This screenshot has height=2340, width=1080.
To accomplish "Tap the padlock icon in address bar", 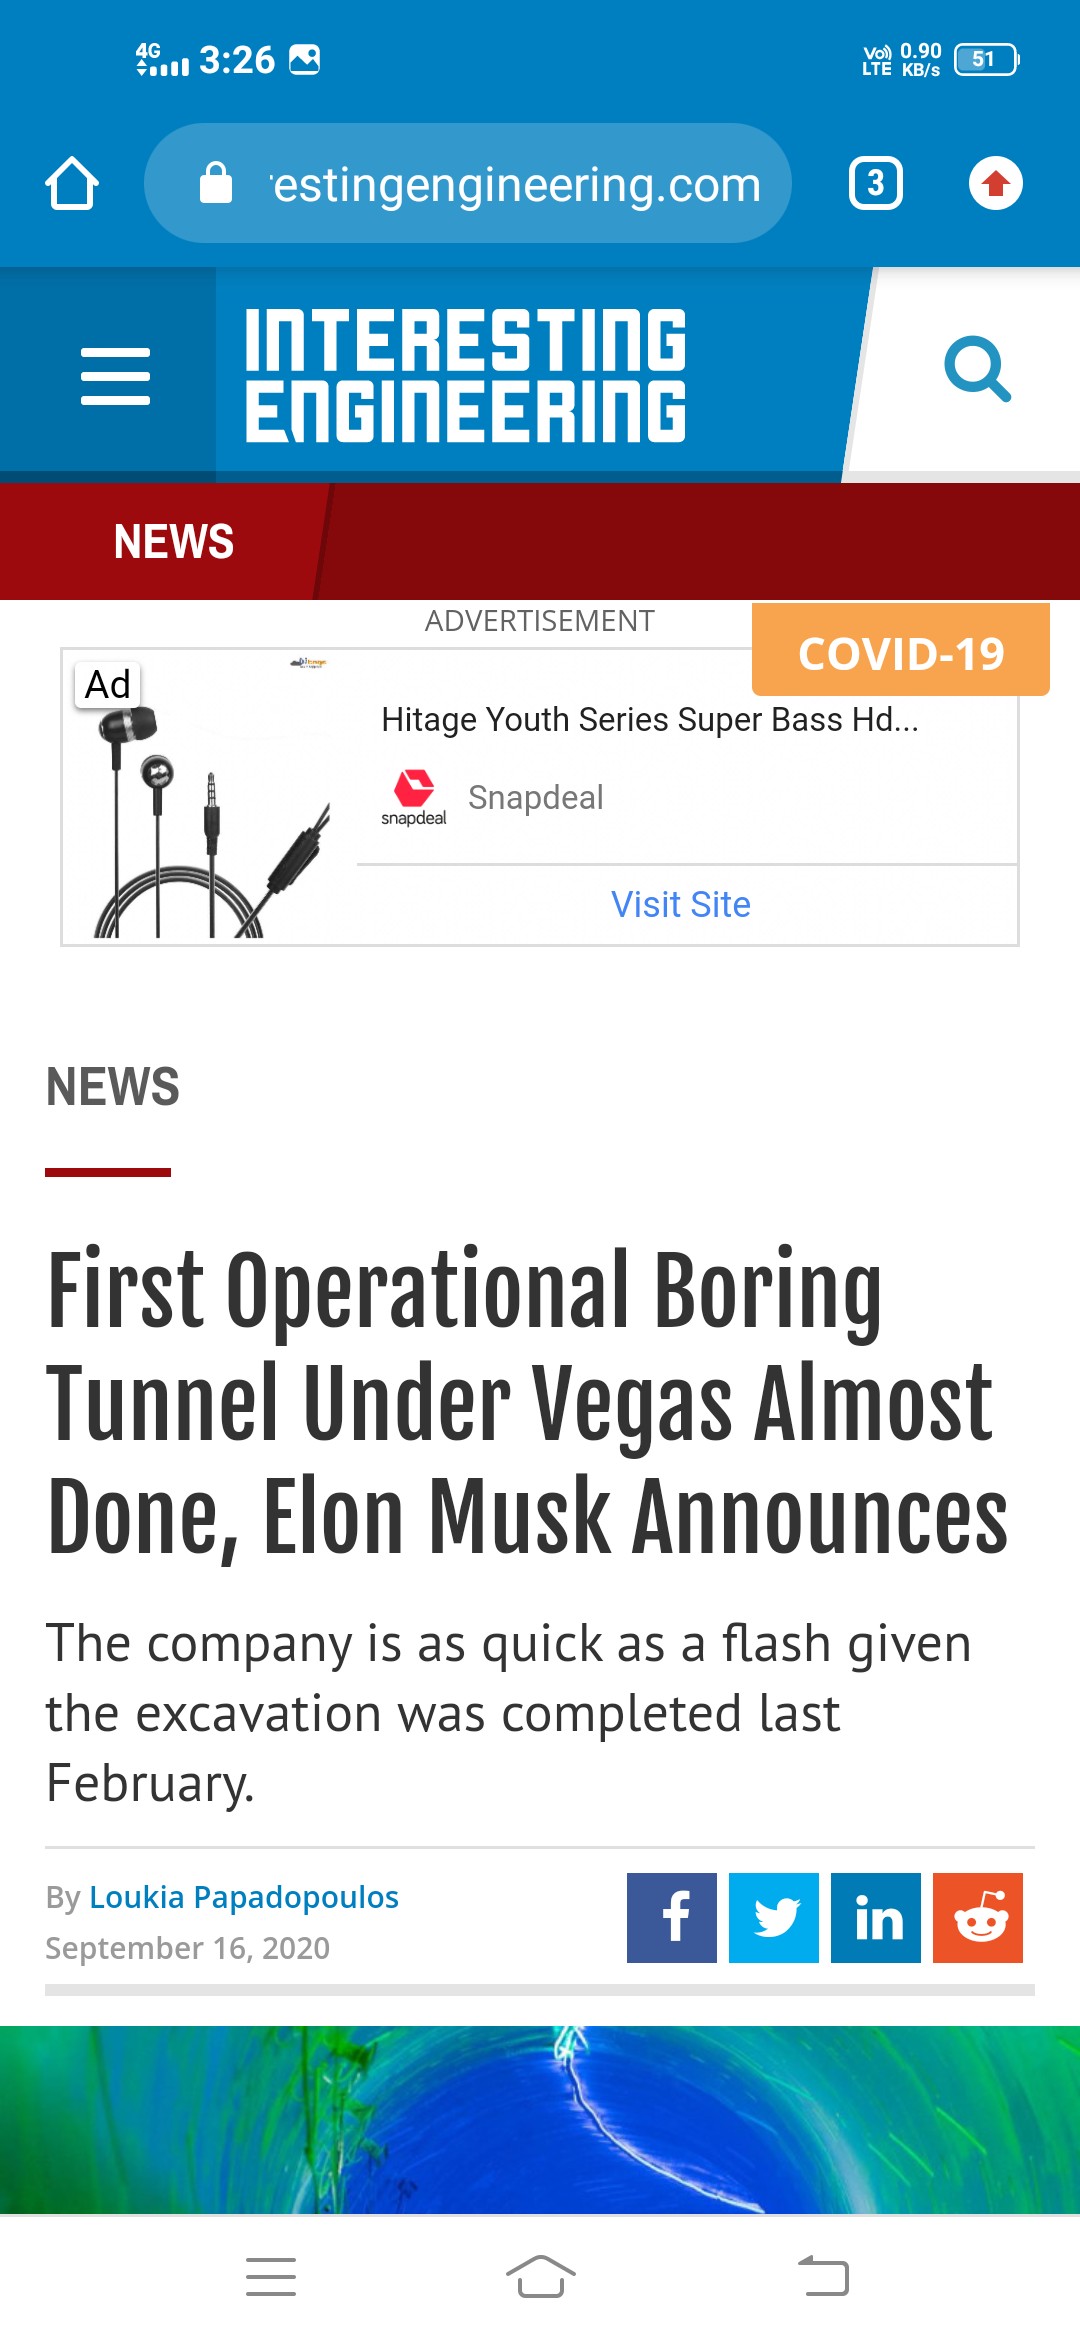I will [216, 183].
